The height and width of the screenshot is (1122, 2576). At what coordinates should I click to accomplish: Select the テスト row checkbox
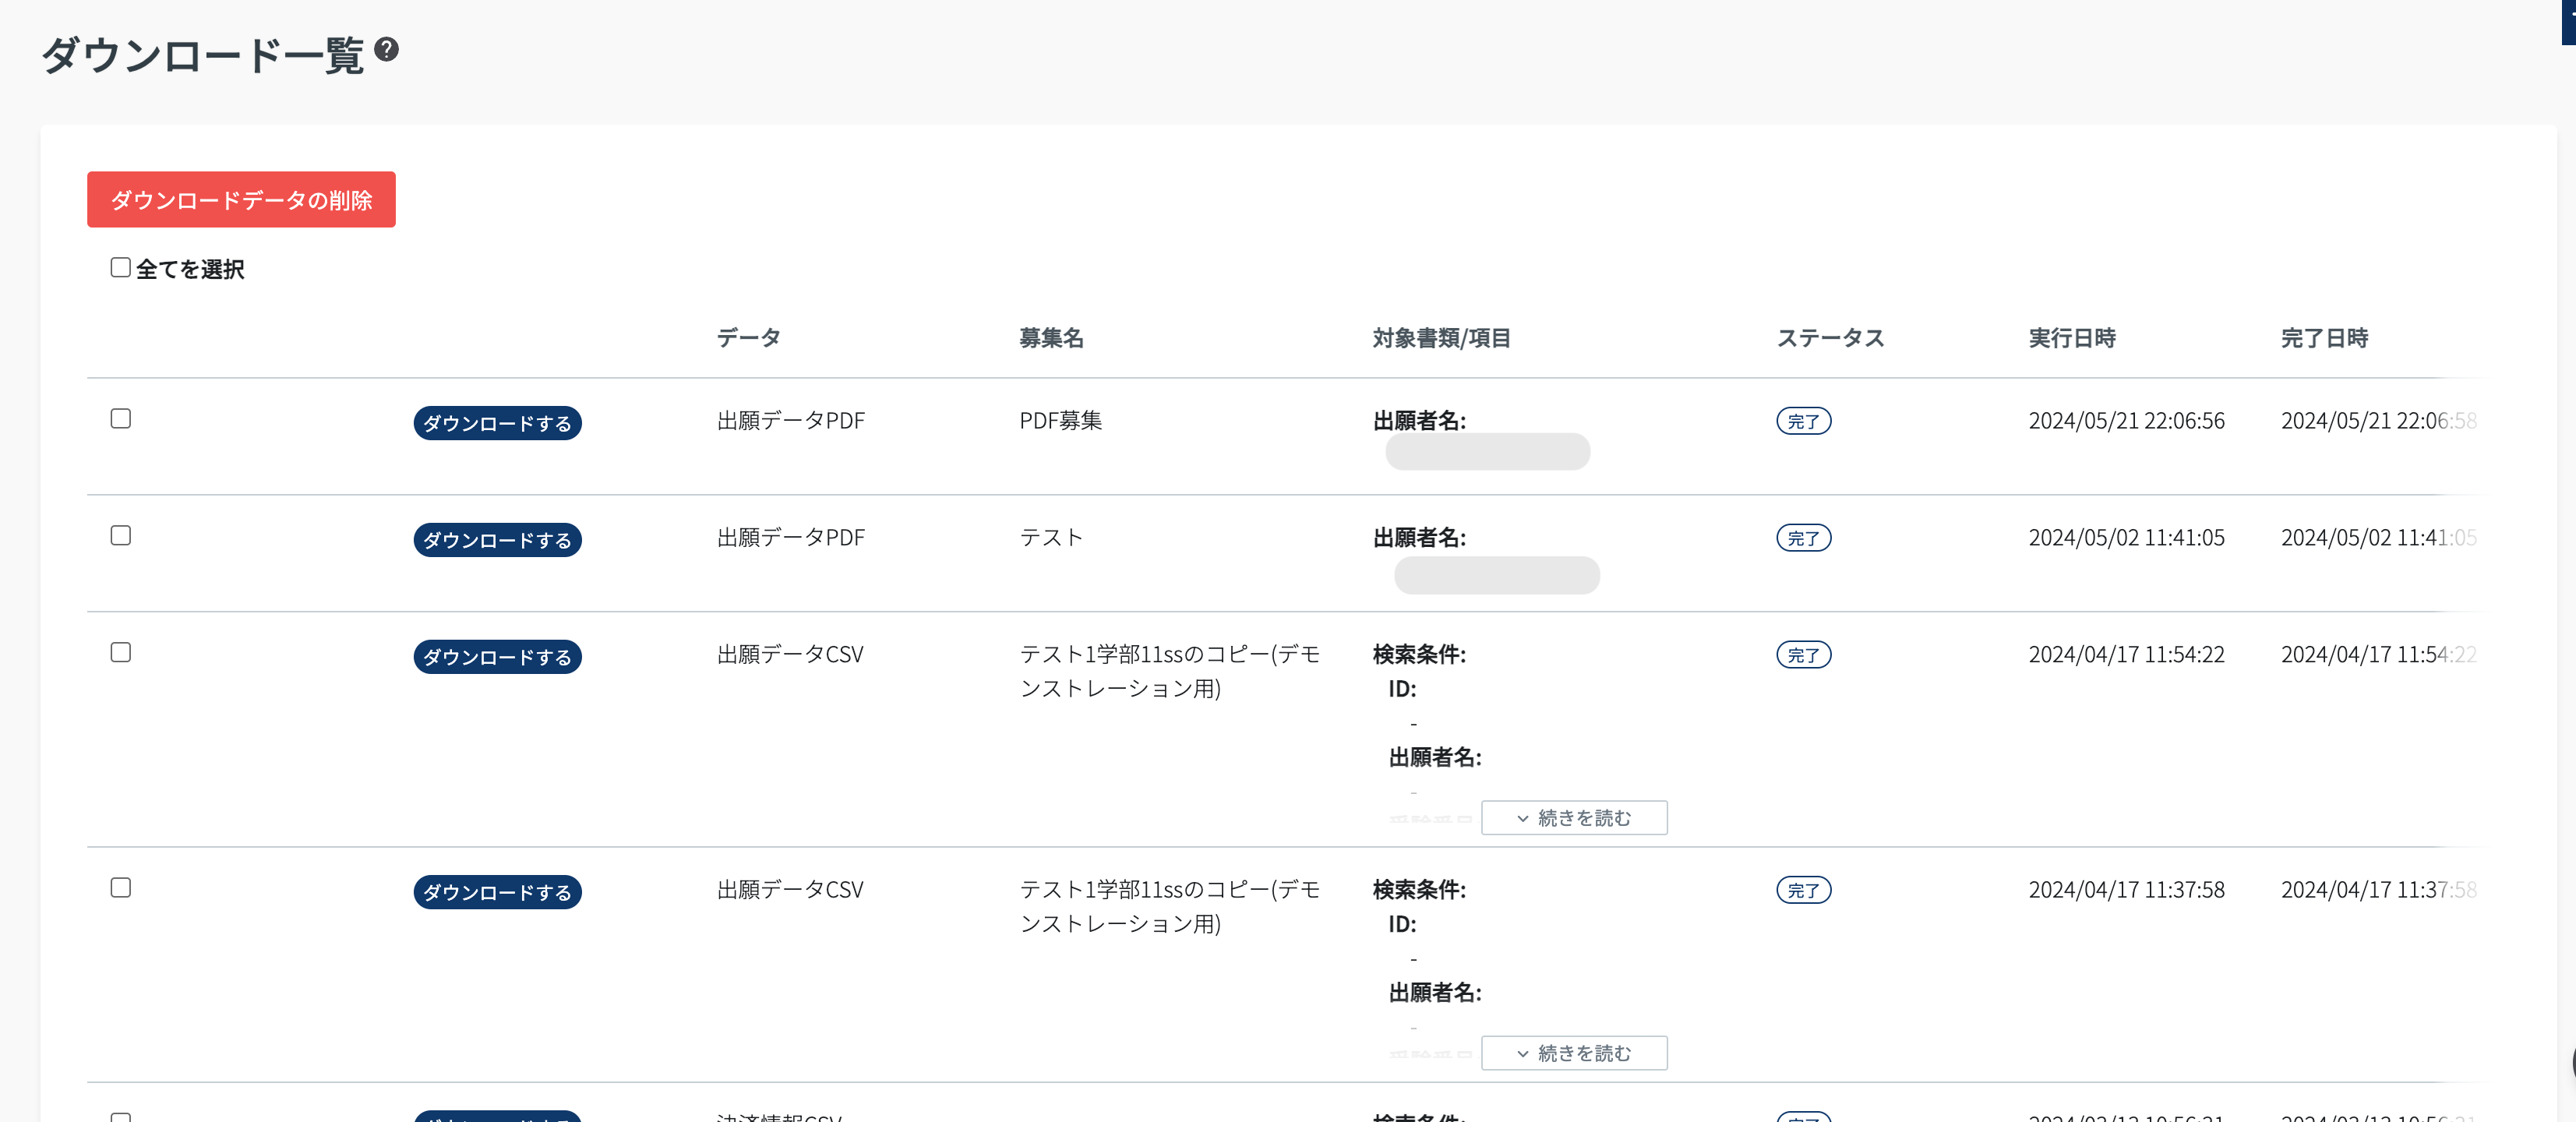120,535
